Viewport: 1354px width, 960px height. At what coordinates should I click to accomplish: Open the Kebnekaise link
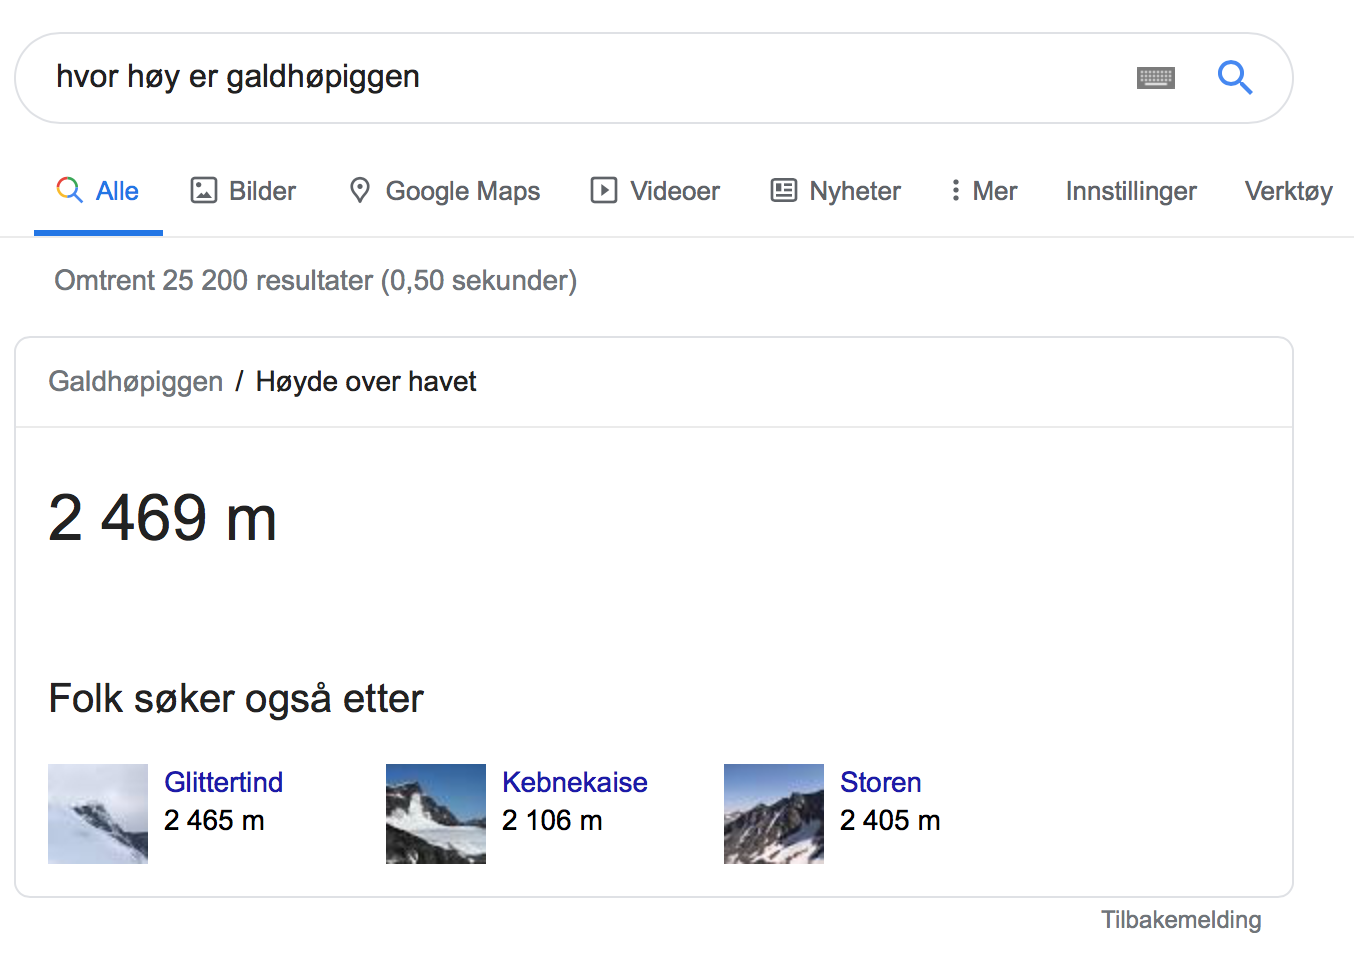(x=575, y=782)
